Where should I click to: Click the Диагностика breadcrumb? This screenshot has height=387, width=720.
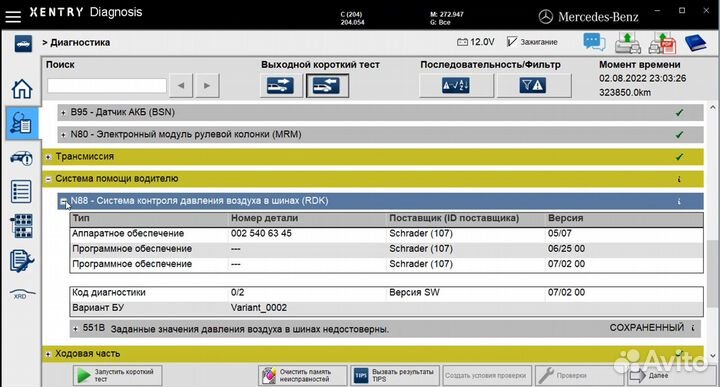(x=80, y=42)
